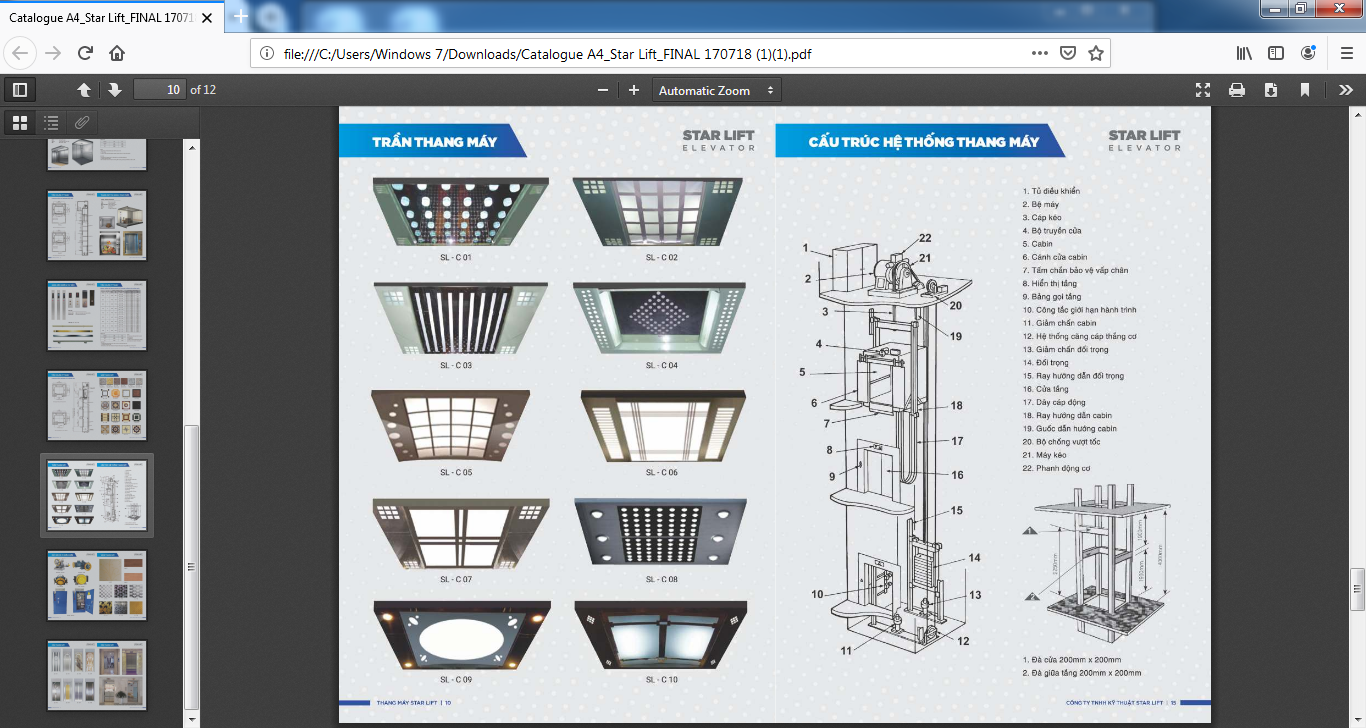Open page actions three-dot menu
The image size is (1366, 728).
point(1040,53)
